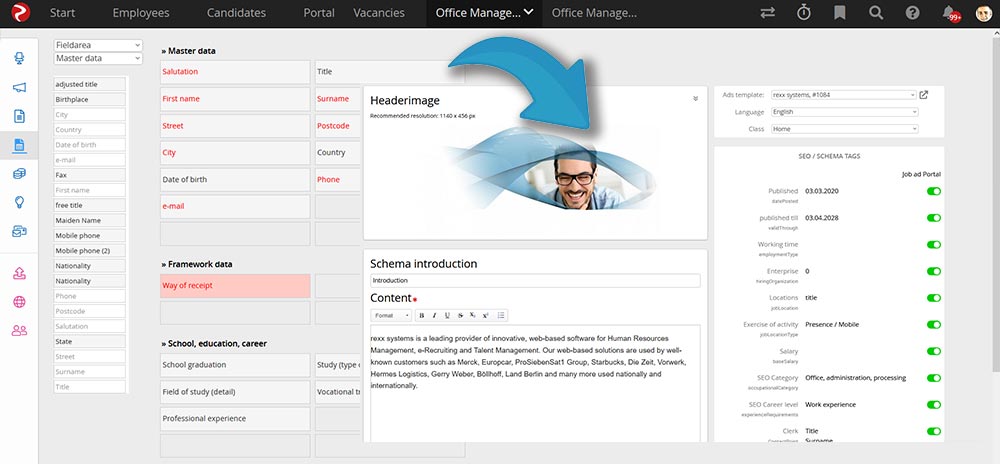Select the pink globe sidebar icon
The width and height of the screenshot is (1000, 464).
coord(19,302)
